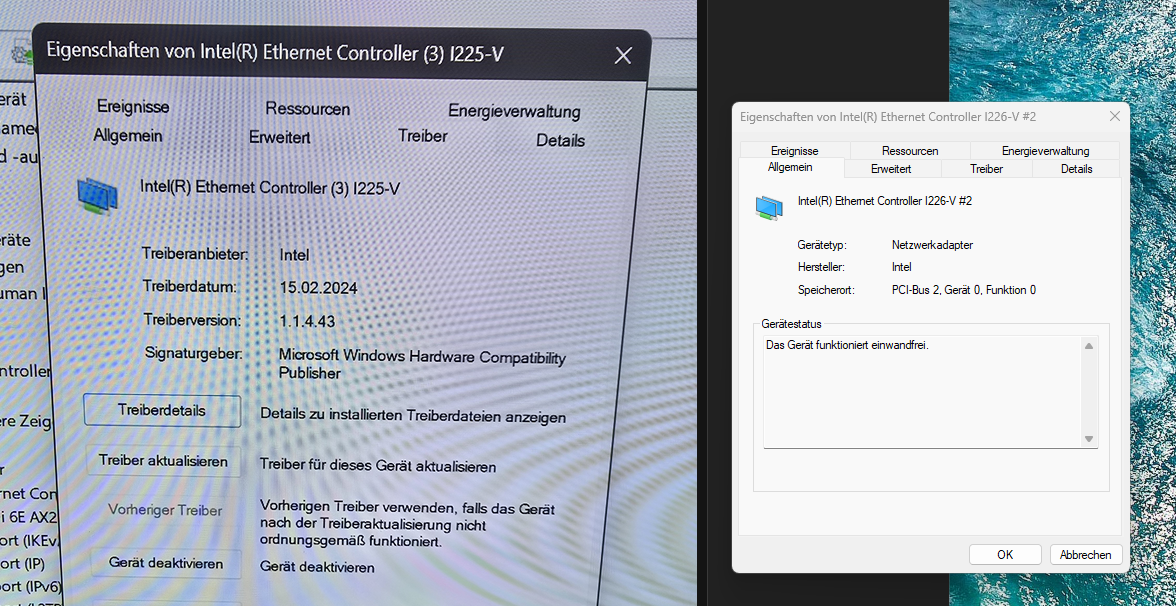Open Details tab in I226-V window
The image size is (1176, 606).
click(1076, 169)
